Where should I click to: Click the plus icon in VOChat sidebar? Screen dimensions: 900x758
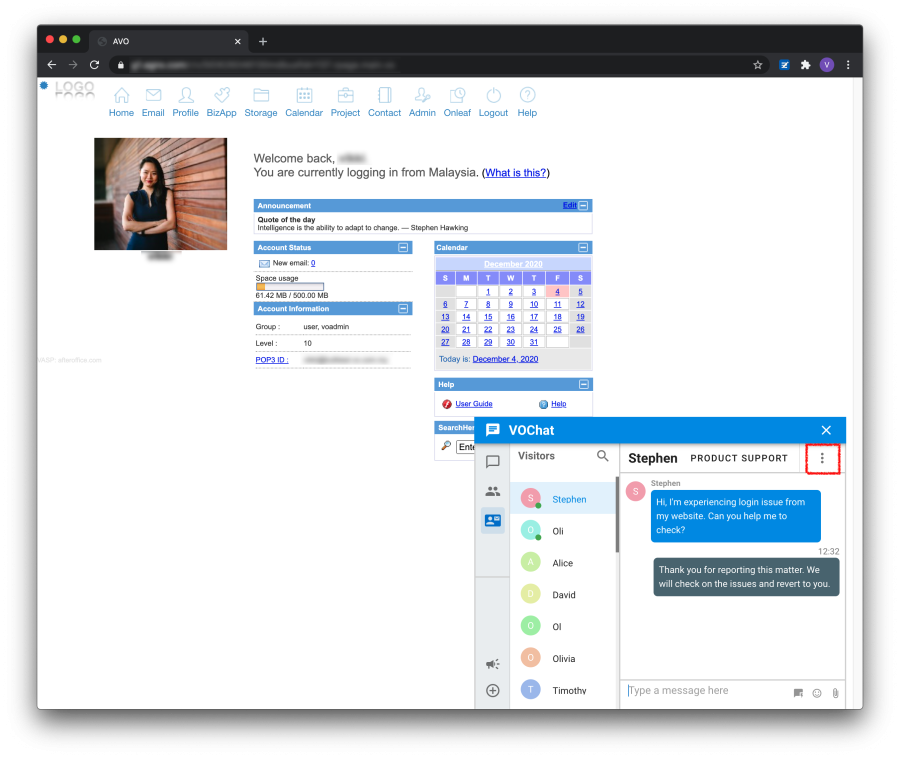click(492, 690)
